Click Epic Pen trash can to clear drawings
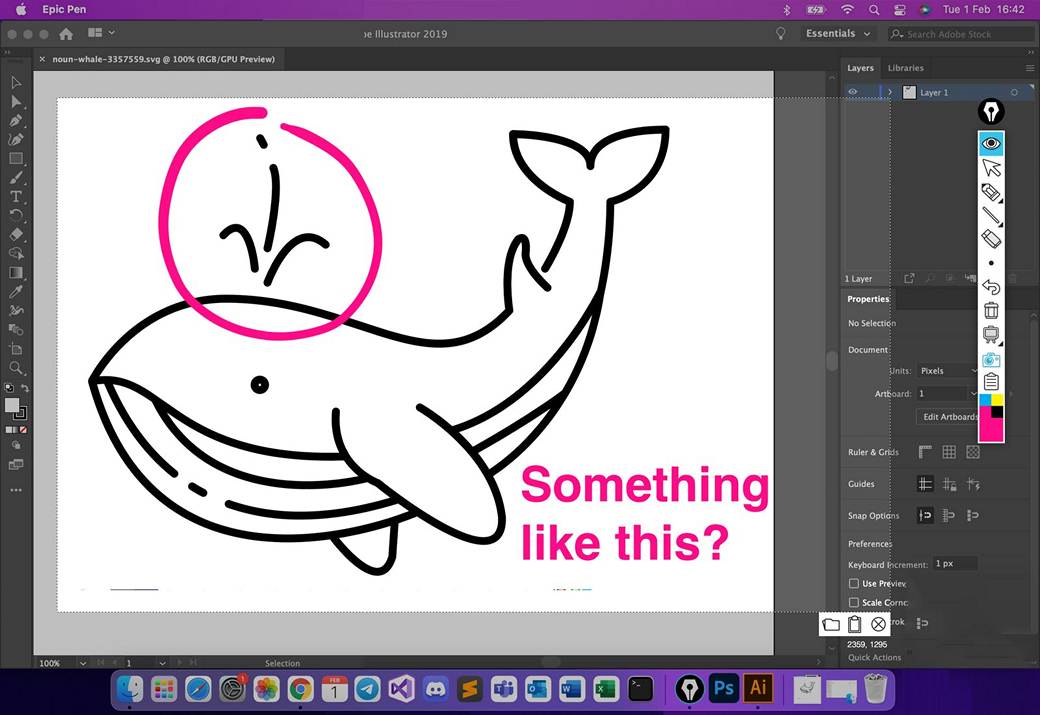 point(991,311)
